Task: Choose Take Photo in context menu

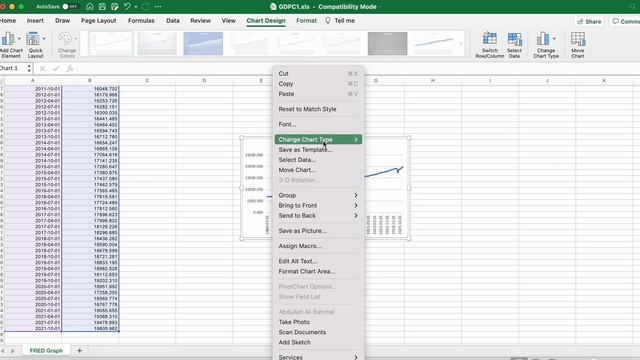Action: pyautogui.click(x=318, y=322)
